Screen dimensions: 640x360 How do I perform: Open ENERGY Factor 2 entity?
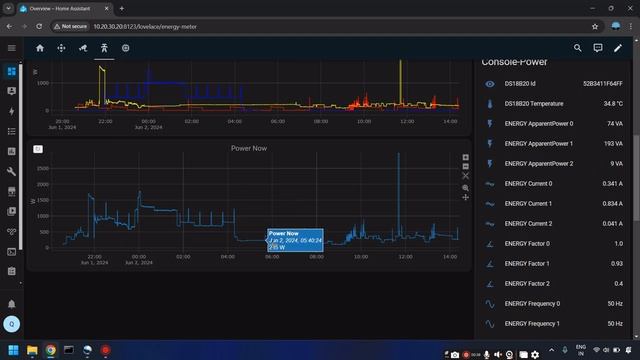tap(553, 284)
